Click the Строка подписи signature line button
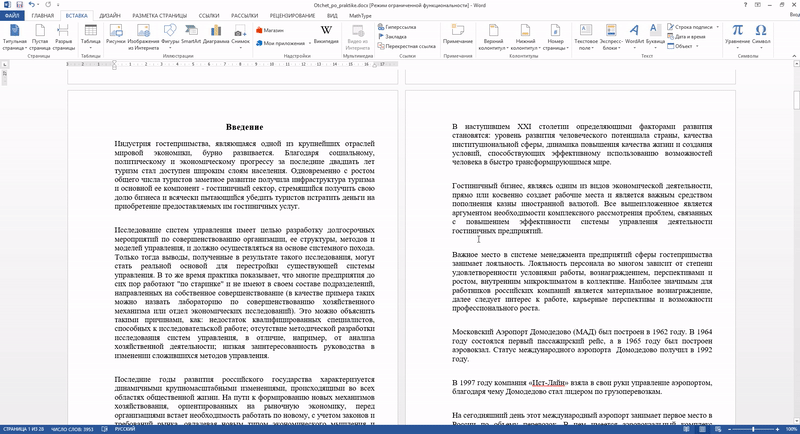The height and width of the screenshot is (434, 800). 690,27
